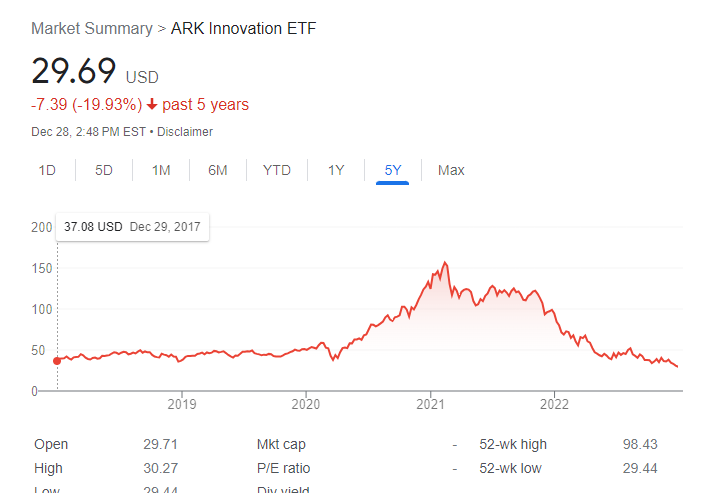Click the red down arrow icon
The height and width of the screenshot is (493, 708).
(x=152, y=105)
